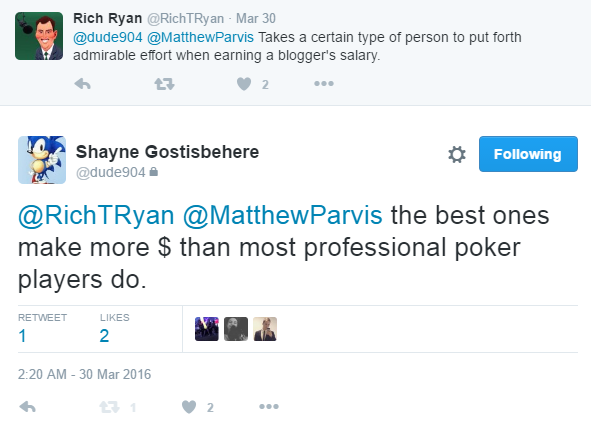The height and width of the screenshot is (438, 591).
Task: Like Rich Ryan's tweet
Action: [x=244, y=84]
